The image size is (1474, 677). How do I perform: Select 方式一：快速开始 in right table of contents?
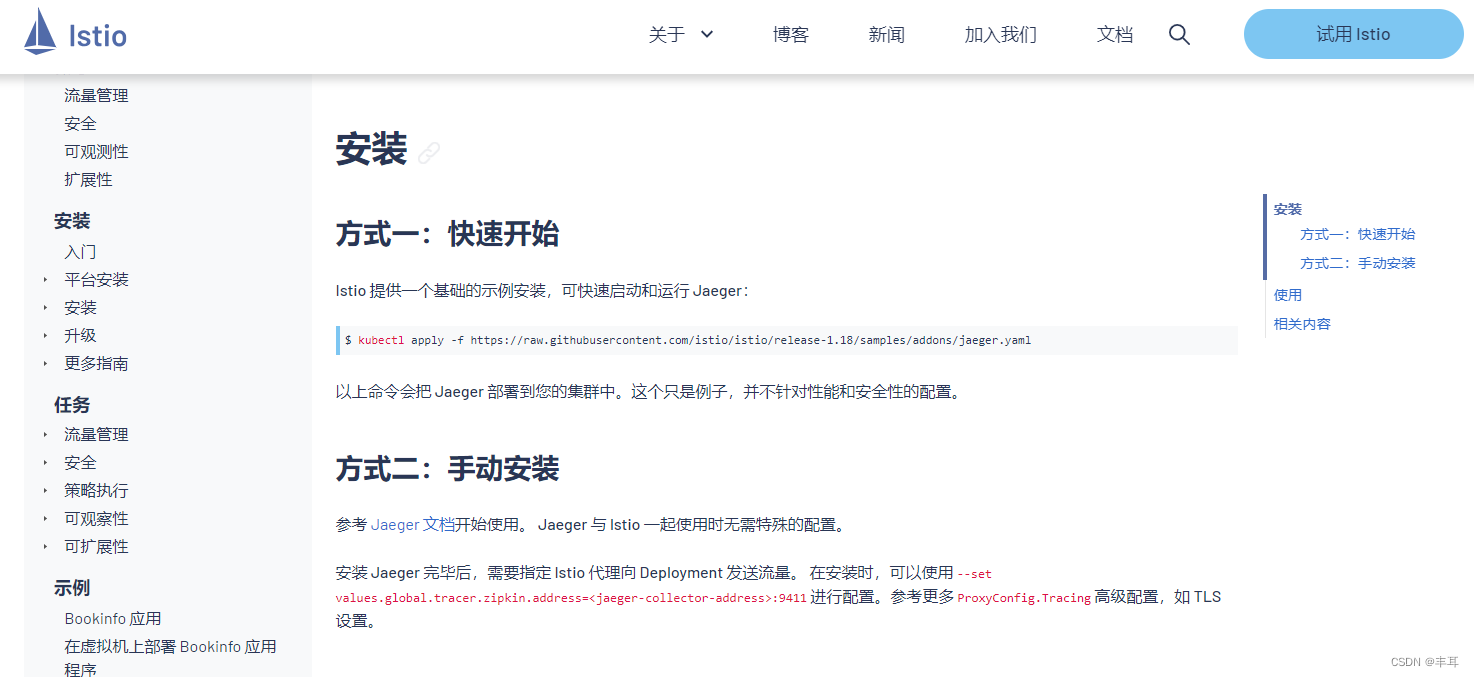click(1357, 233)
